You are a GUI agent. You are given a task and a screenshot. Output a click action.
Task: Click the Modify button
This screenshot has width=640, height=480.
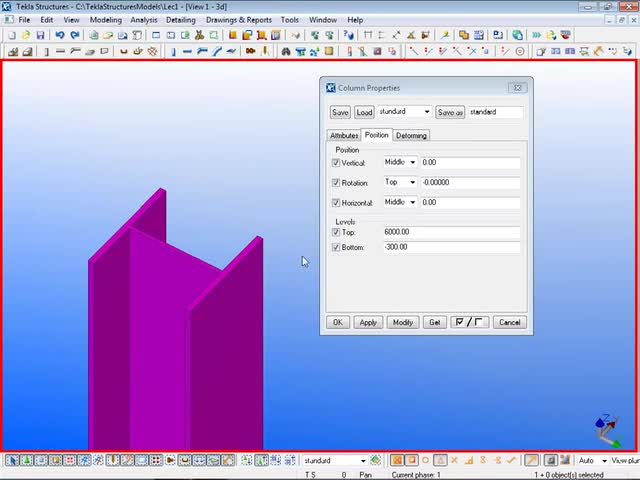tap(403, 322)
